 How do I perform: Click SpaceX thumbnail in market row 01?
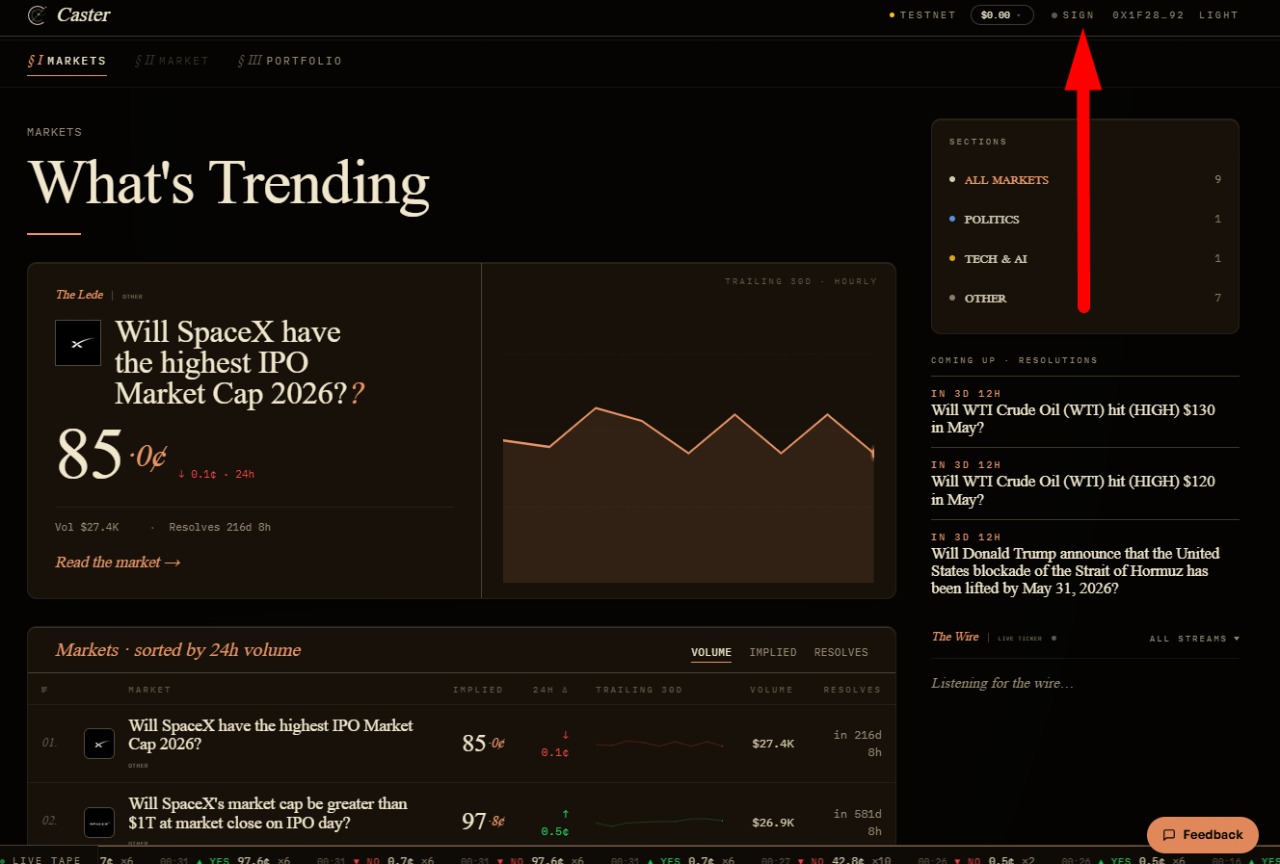[99, 743]
